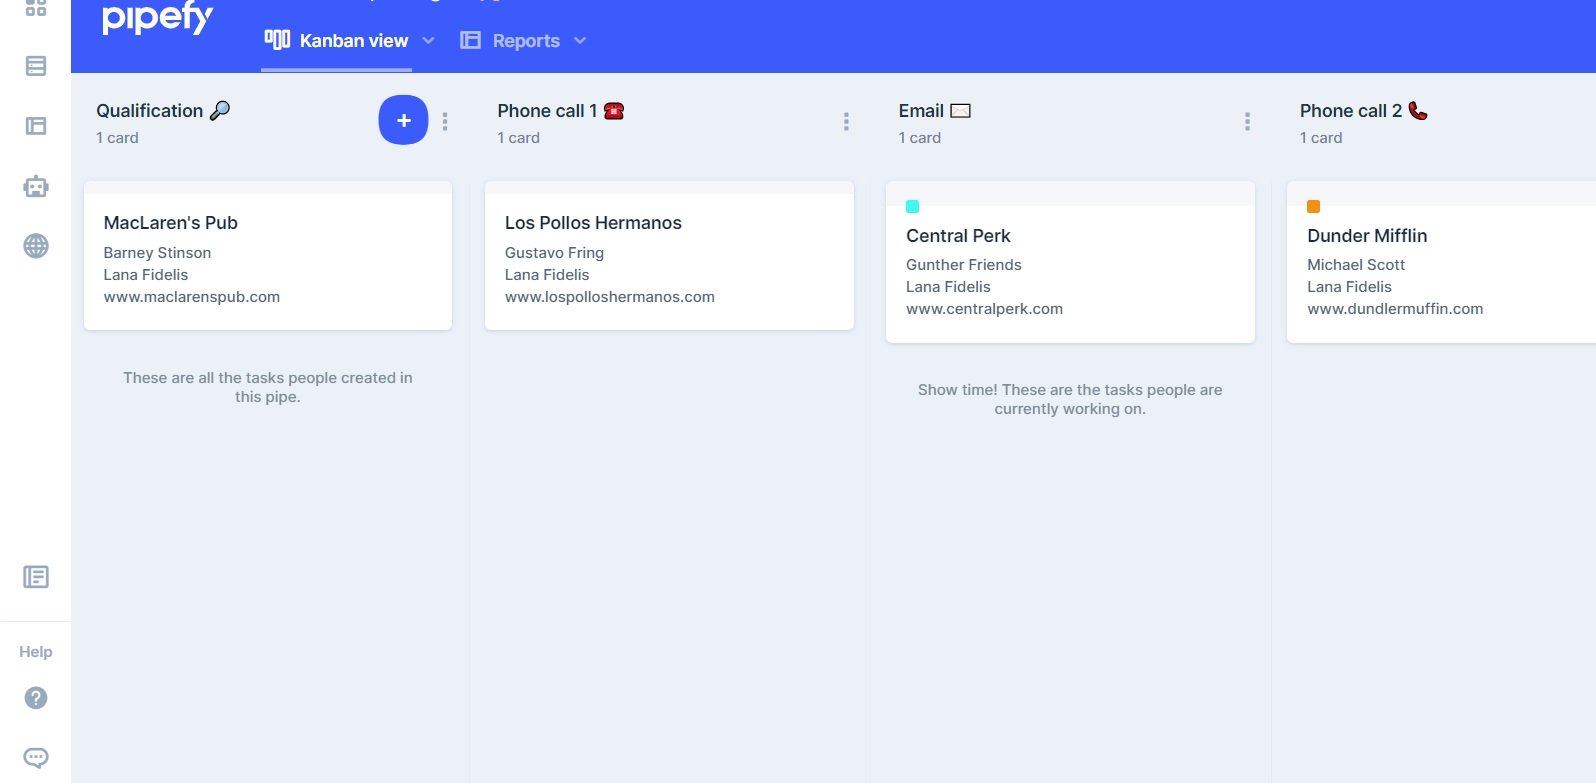Click the Qualification column title

[x=150, y=111]
